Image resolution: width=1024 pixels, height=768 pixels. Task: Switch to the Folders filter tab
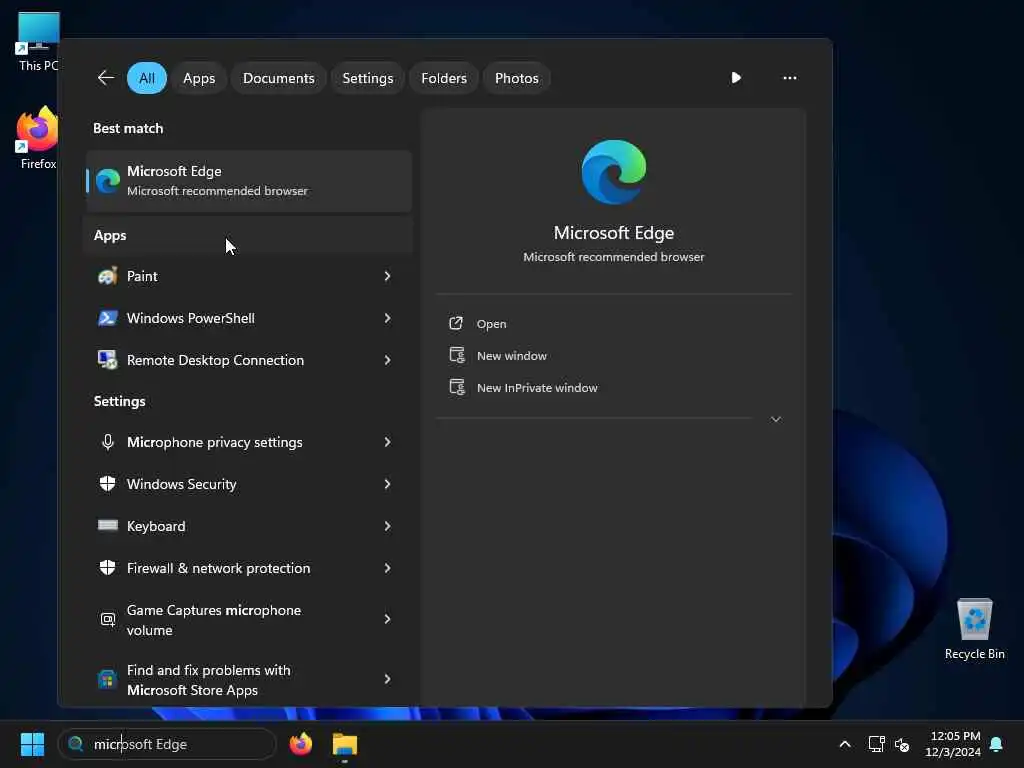[444, 78]
